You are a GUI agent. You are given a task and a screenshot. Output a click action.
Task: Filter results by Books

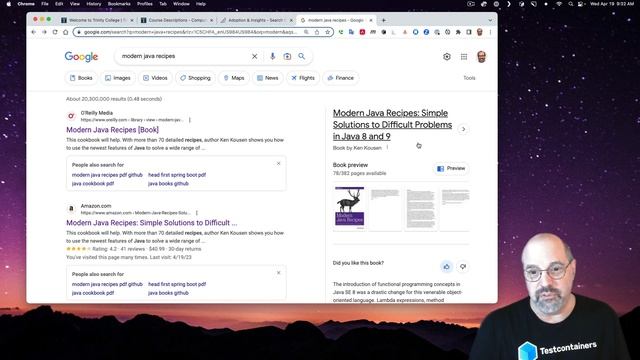coord(81,78)
